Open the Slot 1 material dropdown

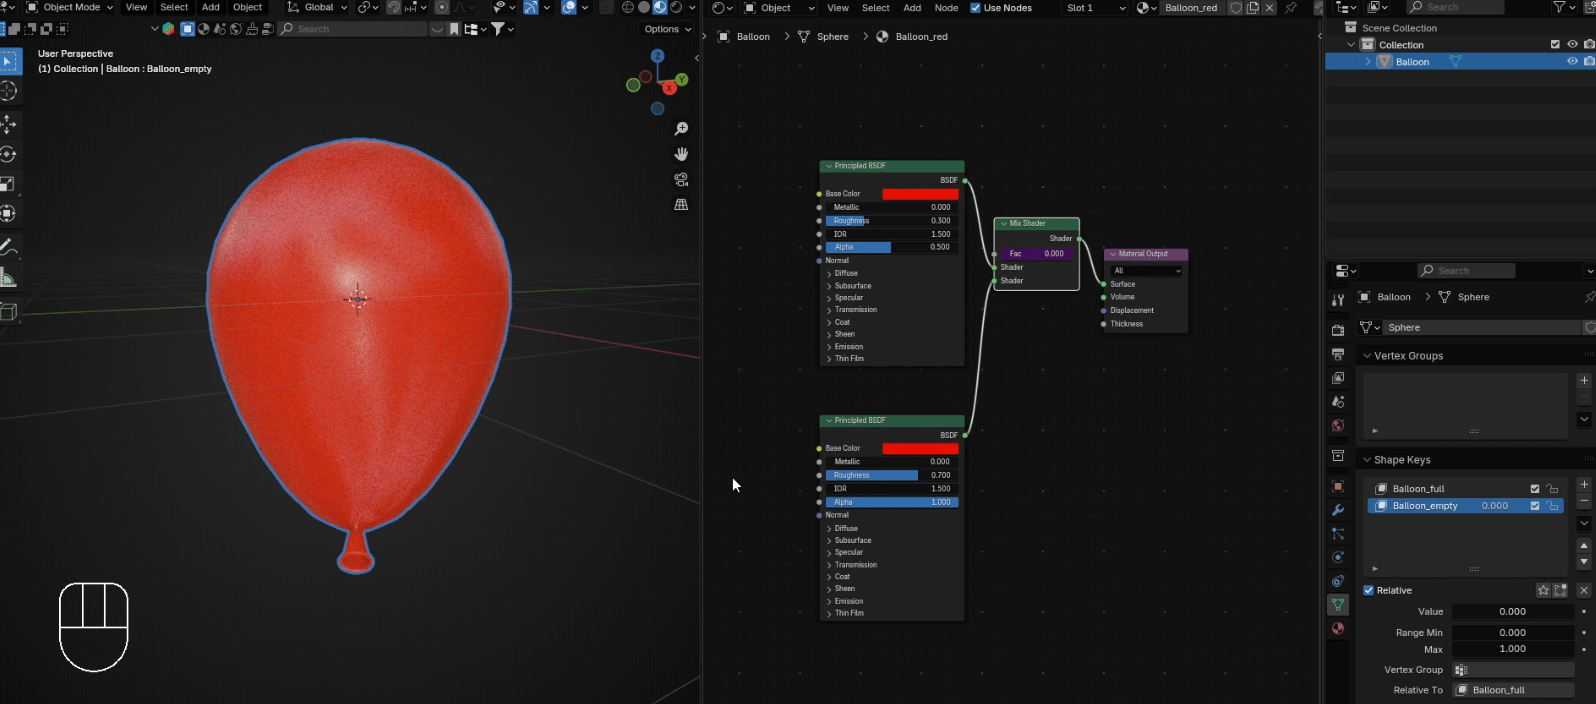[1095, 8]
